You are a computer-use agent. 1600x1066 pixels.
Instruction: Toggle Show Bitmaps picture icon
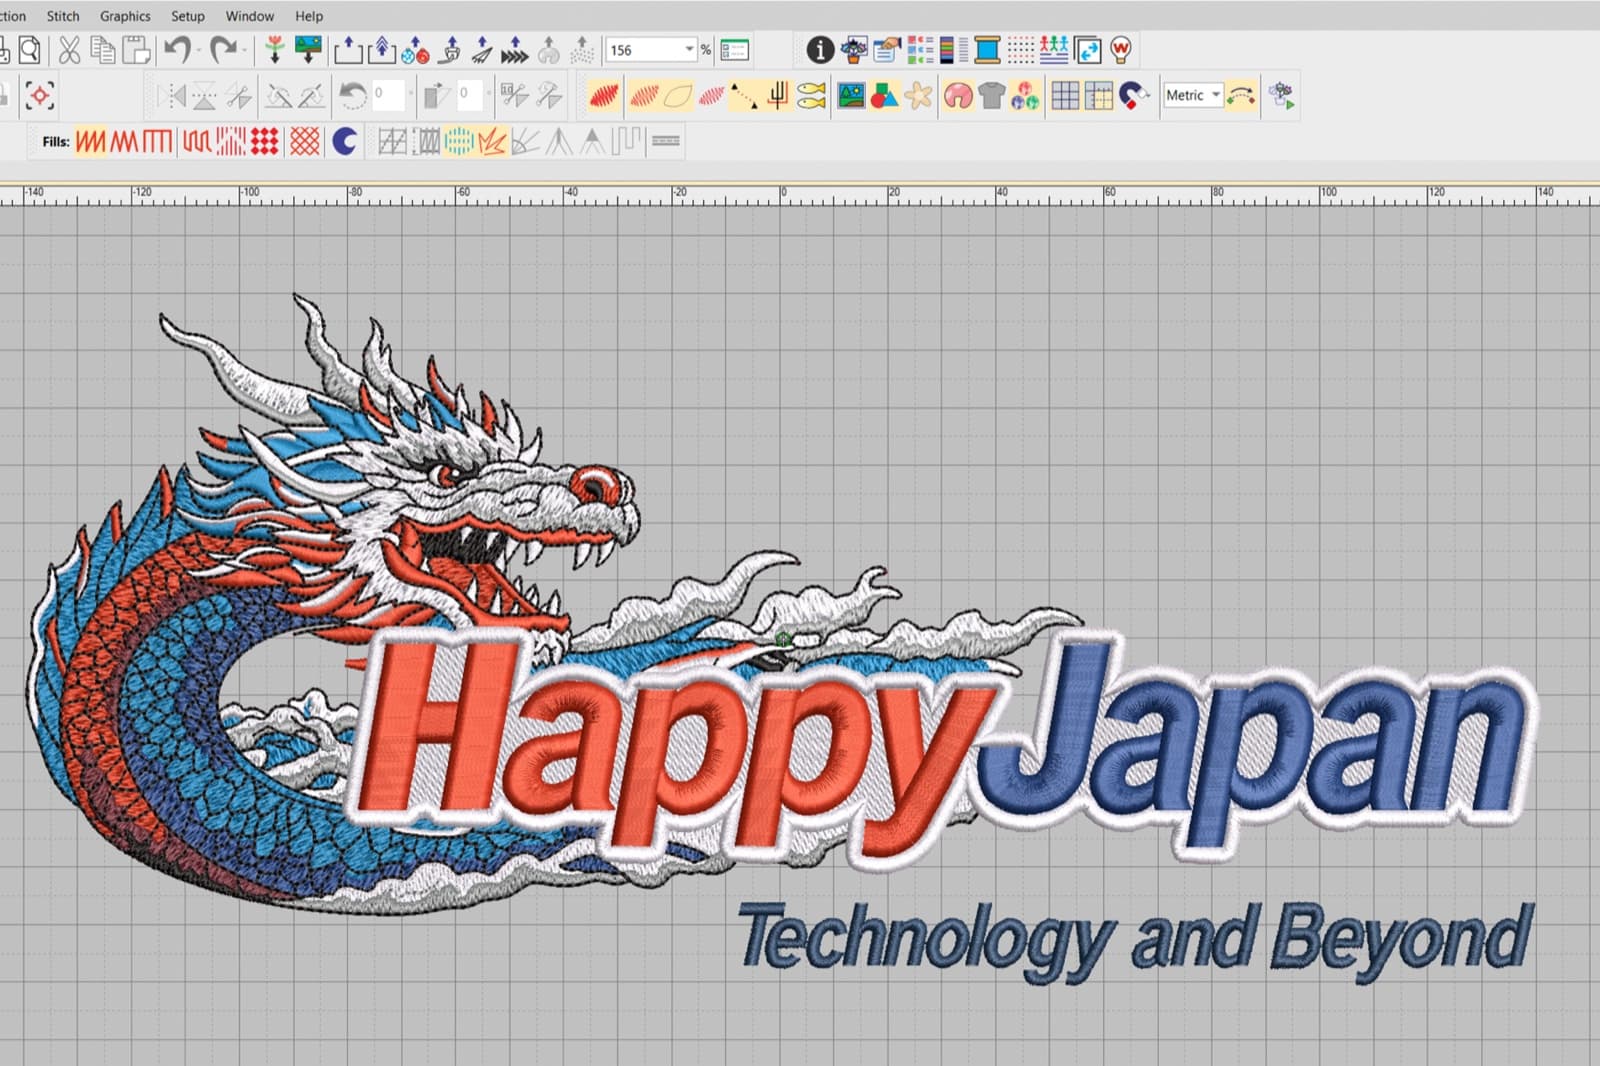851,96
